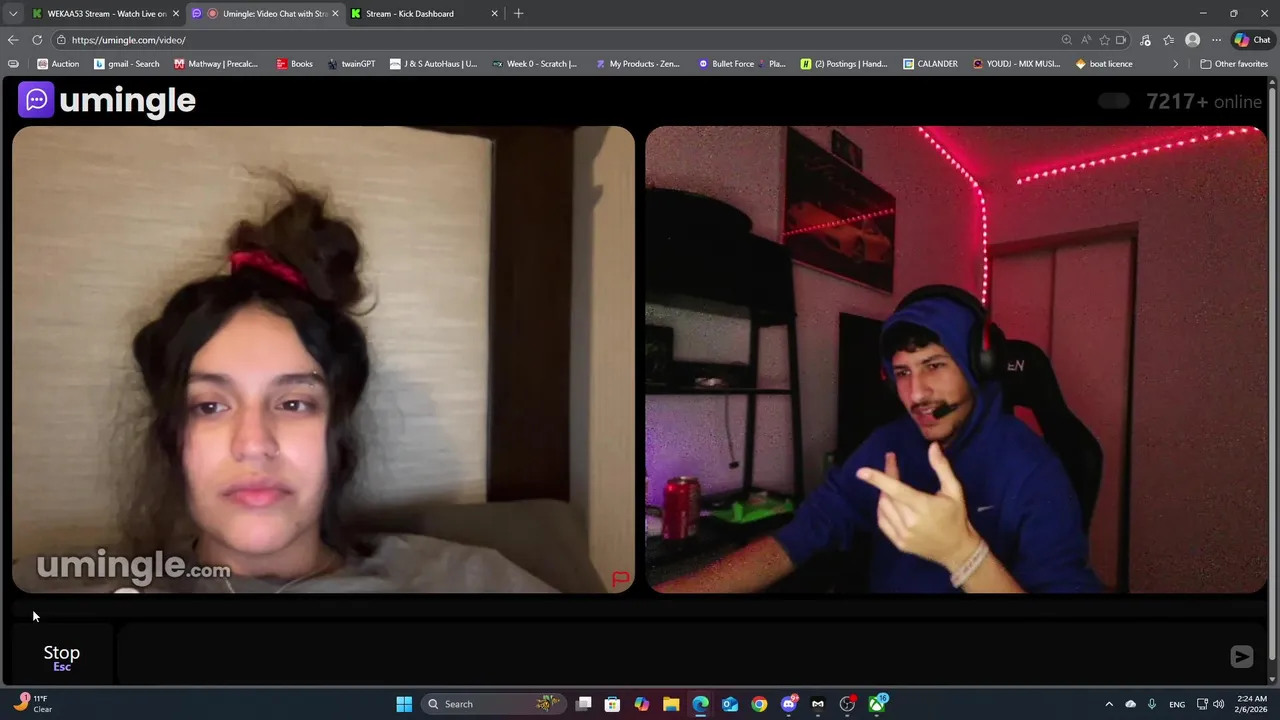Open a new browser tab
Screen dimensions: 1280x720
pyautogui.click(x=518, y=14)
